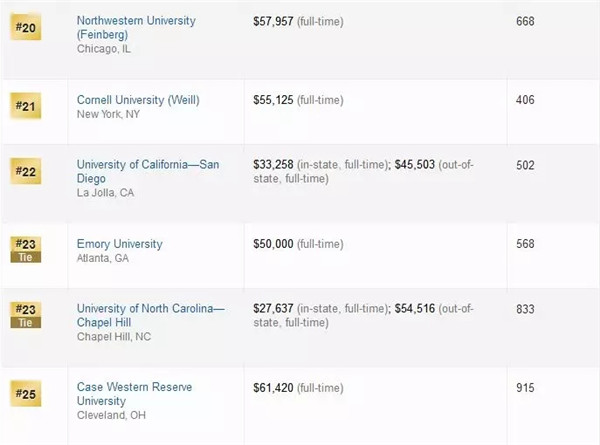Click the enrollment number 915
The height and width of the screenshot is (445, 600).
coord(526,387)
